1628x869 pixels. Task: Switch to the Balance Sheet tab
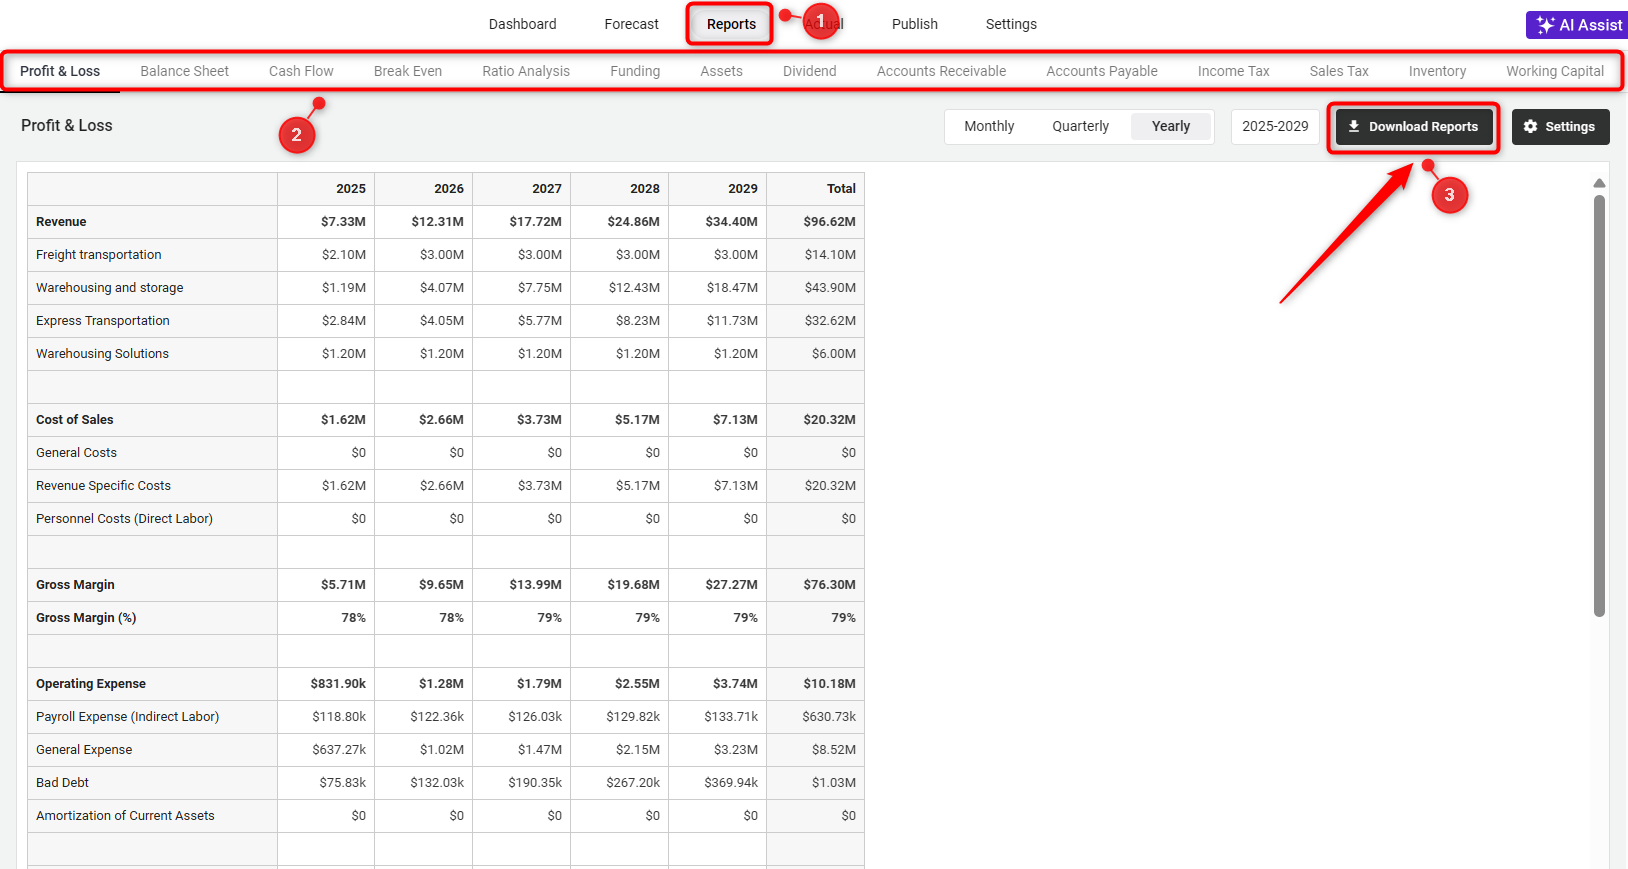point(184,71)
